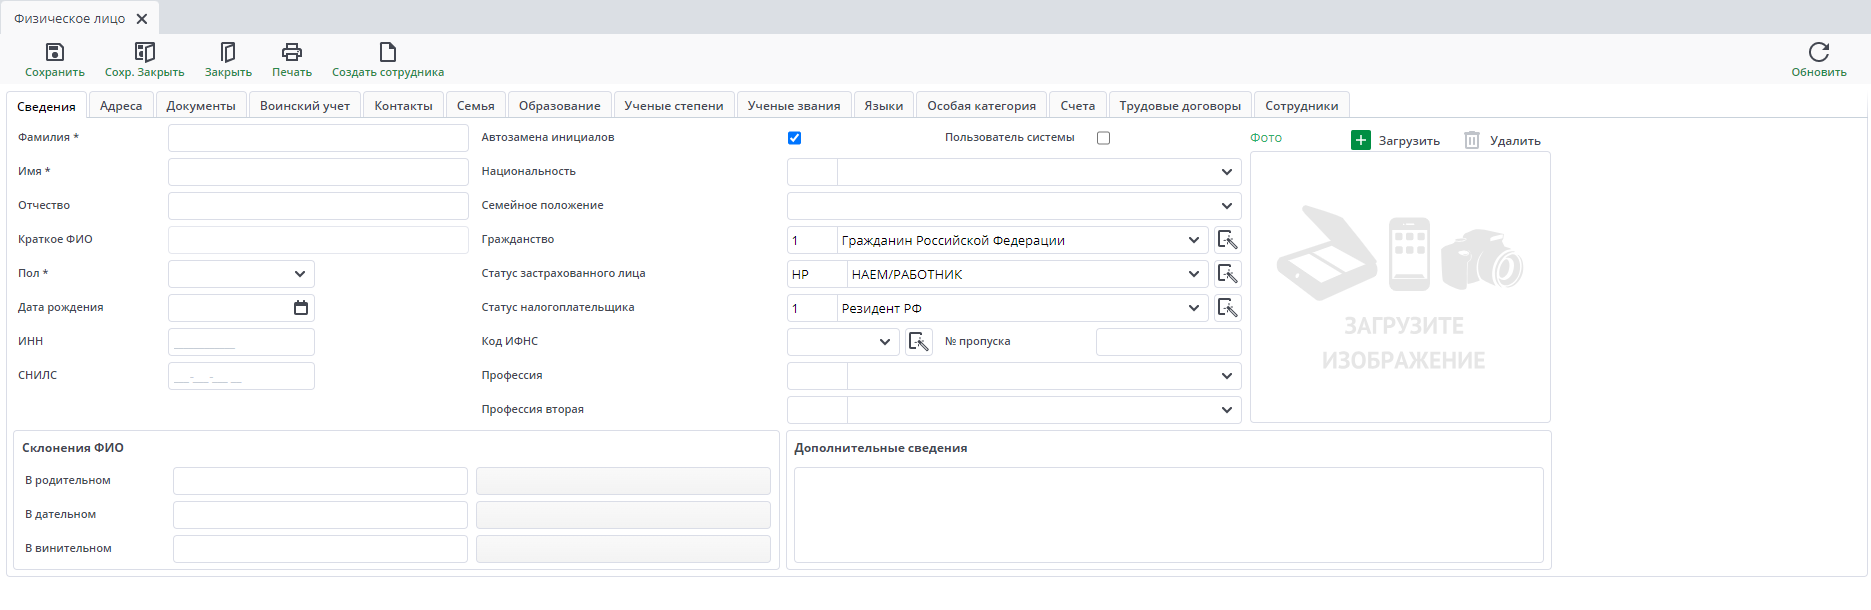Open the lookup icon next to Код ИФНС

click(x=918, y=342)
